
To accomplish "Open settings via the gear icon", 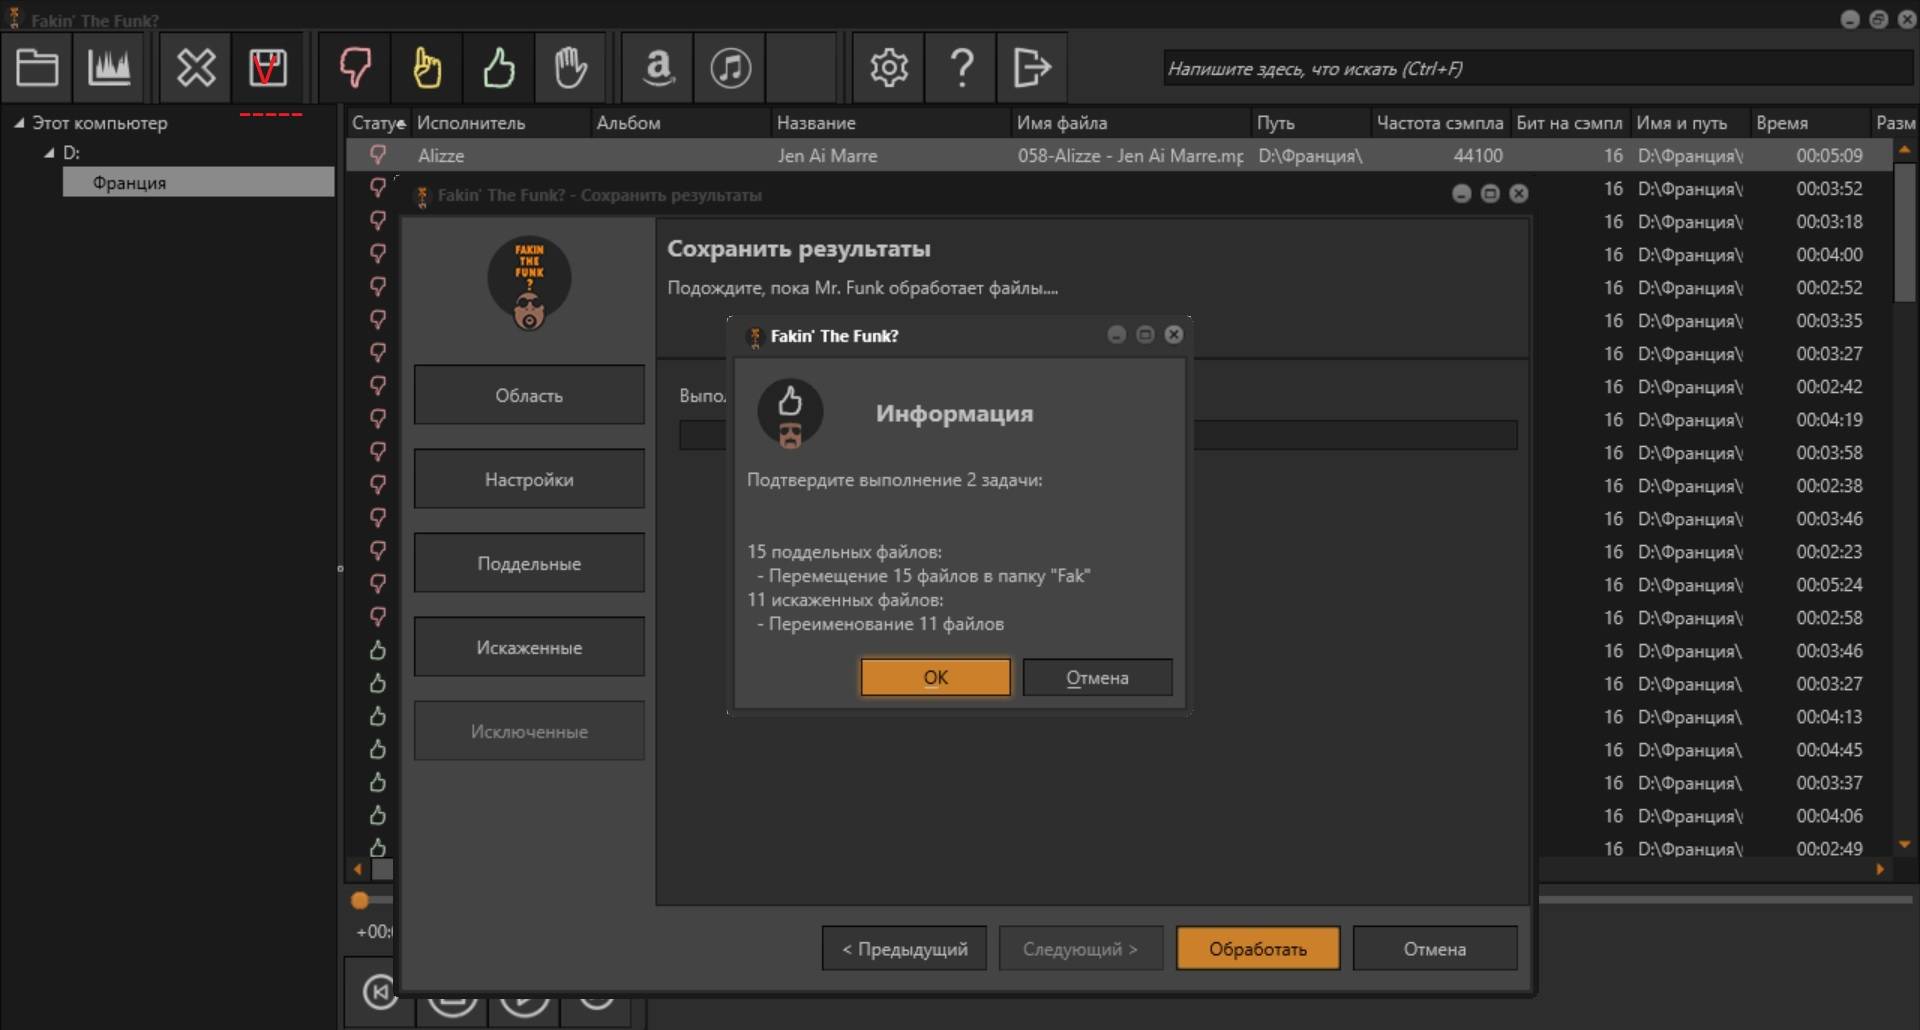I will coord(888,68).
